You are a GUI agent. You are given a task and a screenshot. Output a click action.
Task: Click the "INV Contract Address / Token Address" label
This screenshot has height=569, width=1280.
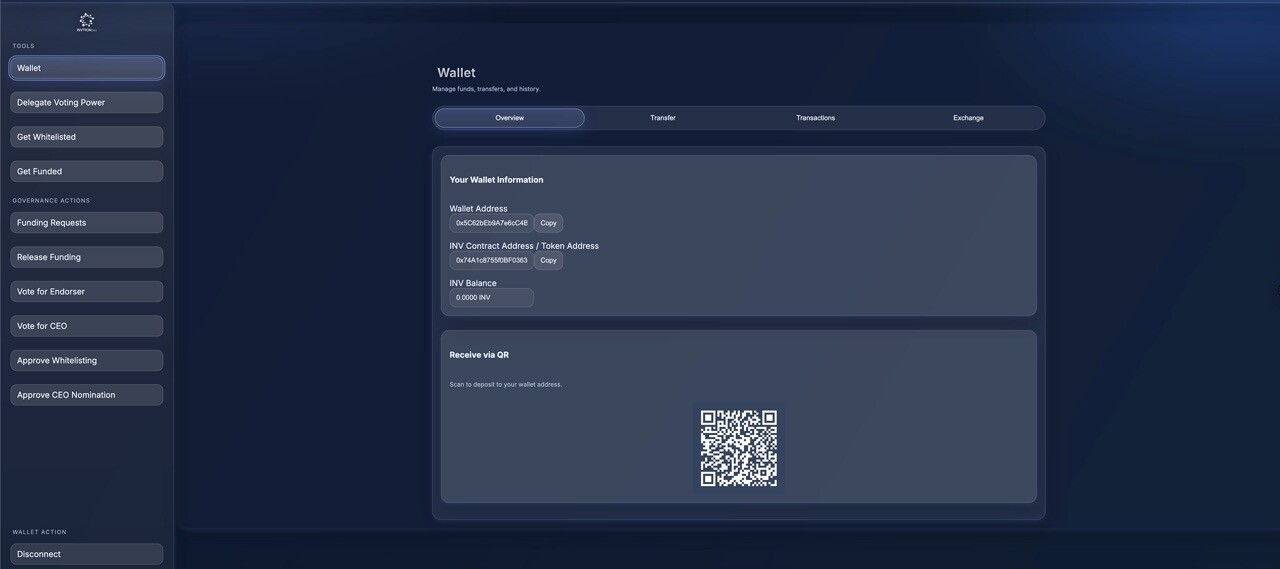[x=524, y=246]
